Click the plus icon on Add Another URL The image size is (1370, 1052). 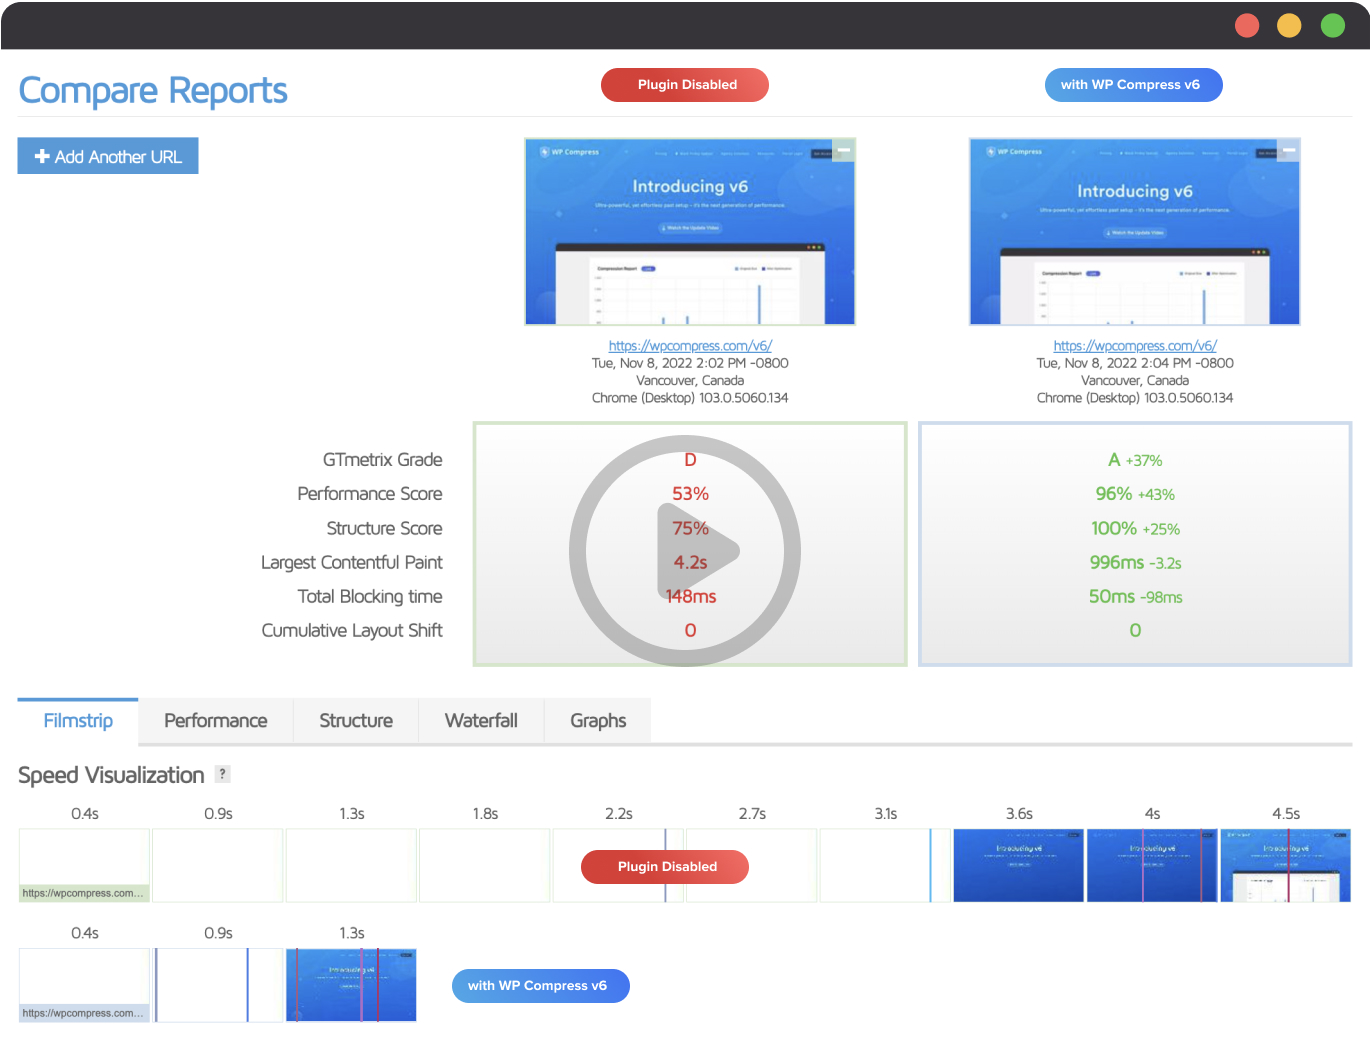coord(42,156)
